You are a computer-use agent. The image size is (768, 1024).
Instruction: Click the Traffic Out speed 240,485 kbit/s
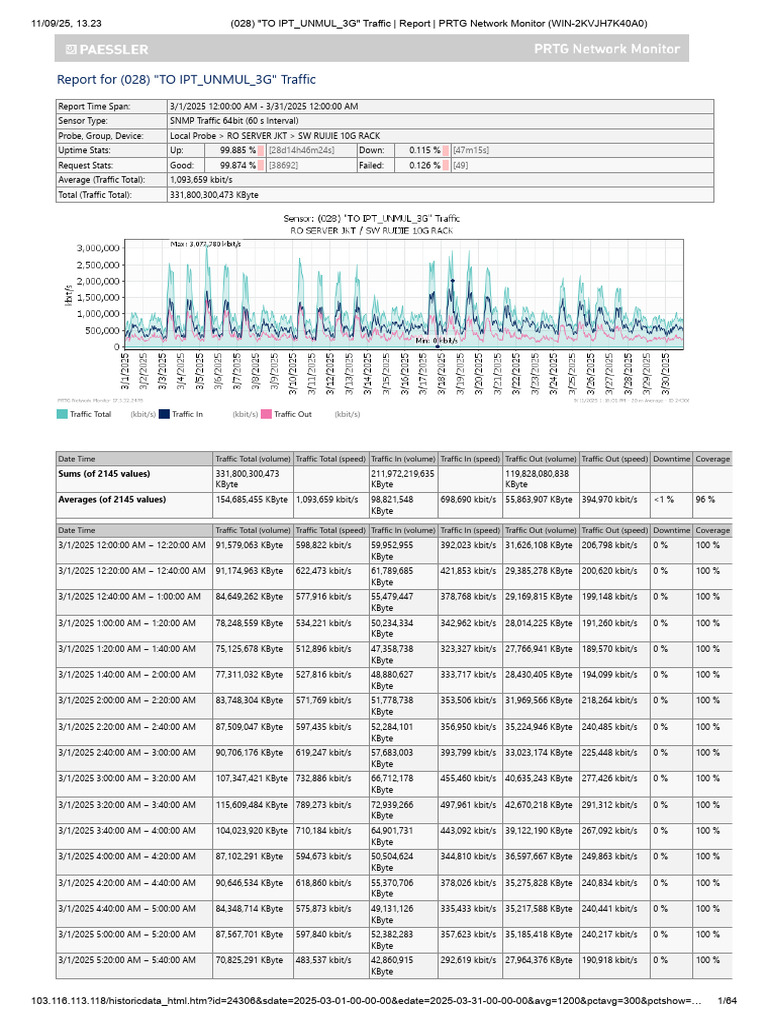pos(609,727)
